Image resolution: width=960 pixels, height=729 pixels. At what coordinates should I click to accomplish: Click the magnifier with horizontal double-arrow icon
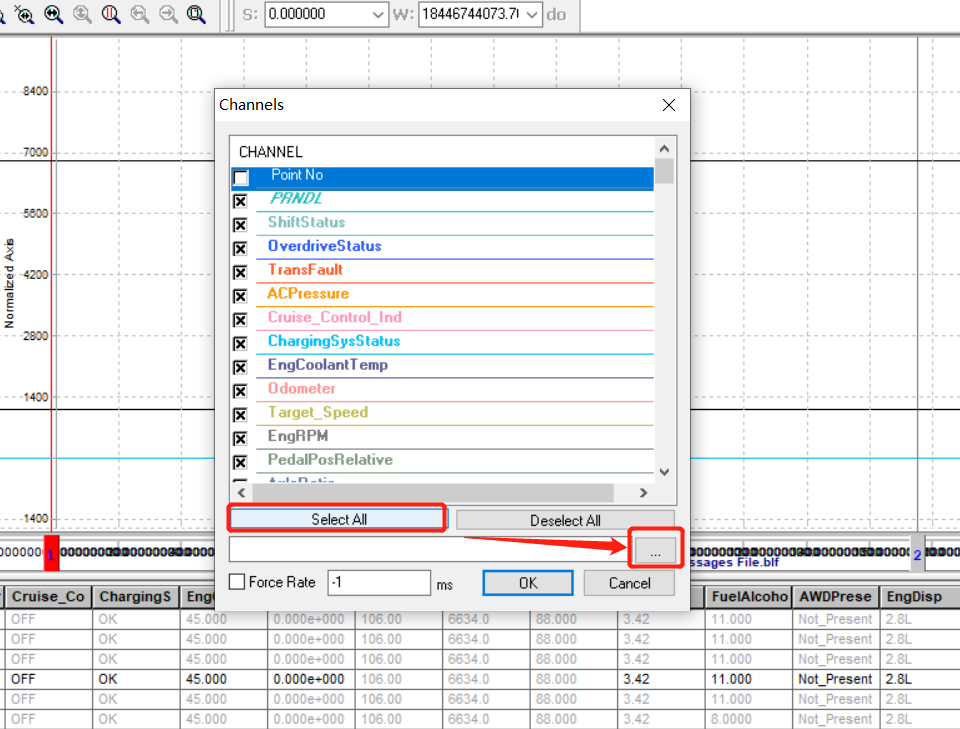(x=54, y=13)
